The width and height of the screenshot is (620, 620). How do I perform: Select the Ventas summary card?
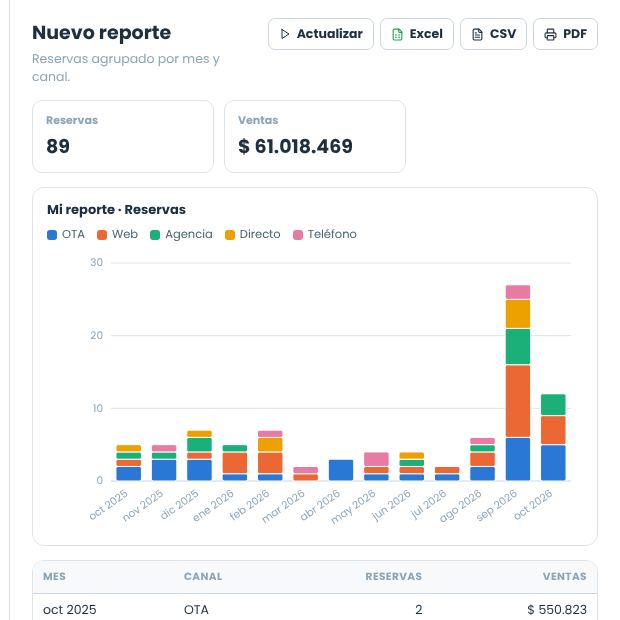pyautogui.click(x=315, y=136)
